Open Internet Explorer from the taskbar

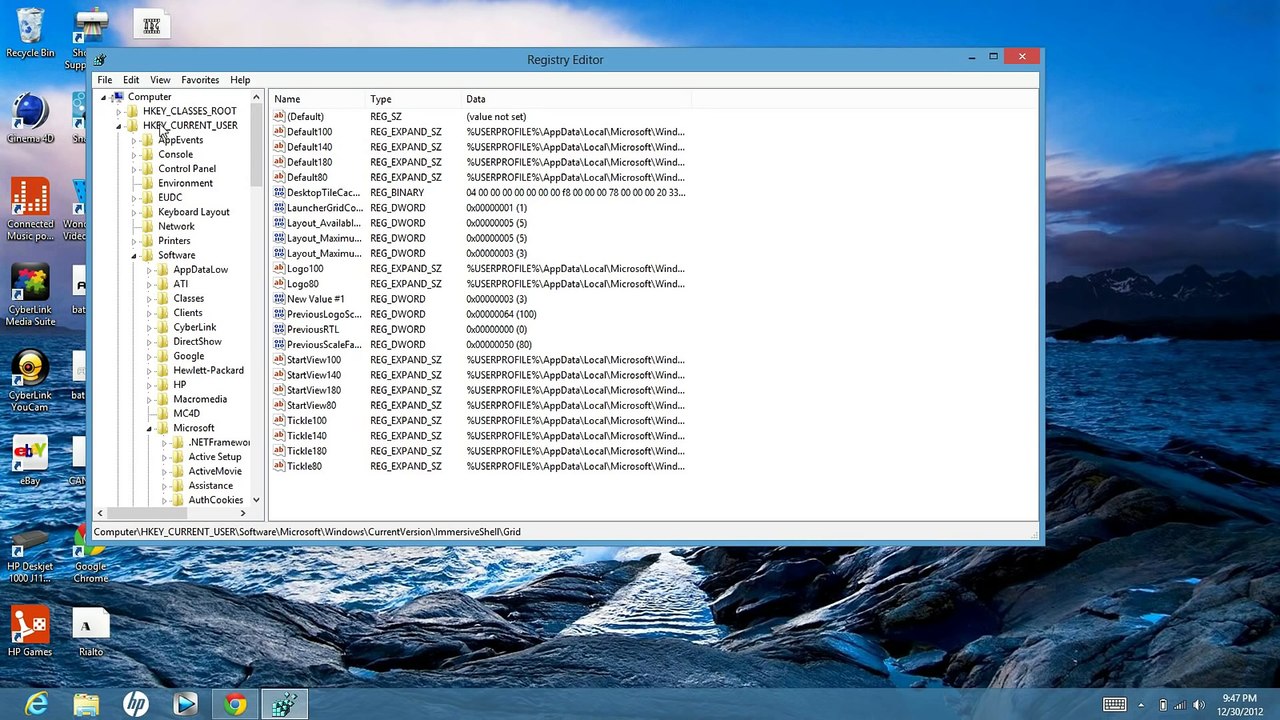point(36,705)
